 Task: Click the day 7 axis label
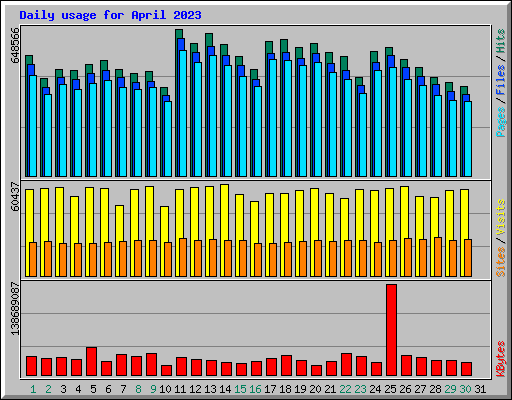click(x=123, y=389)
